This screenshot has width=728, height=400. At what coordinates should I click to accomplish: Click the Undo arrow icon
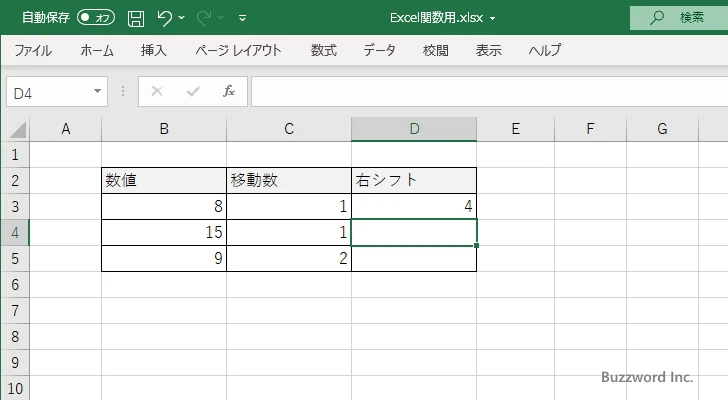click(165, 18)
